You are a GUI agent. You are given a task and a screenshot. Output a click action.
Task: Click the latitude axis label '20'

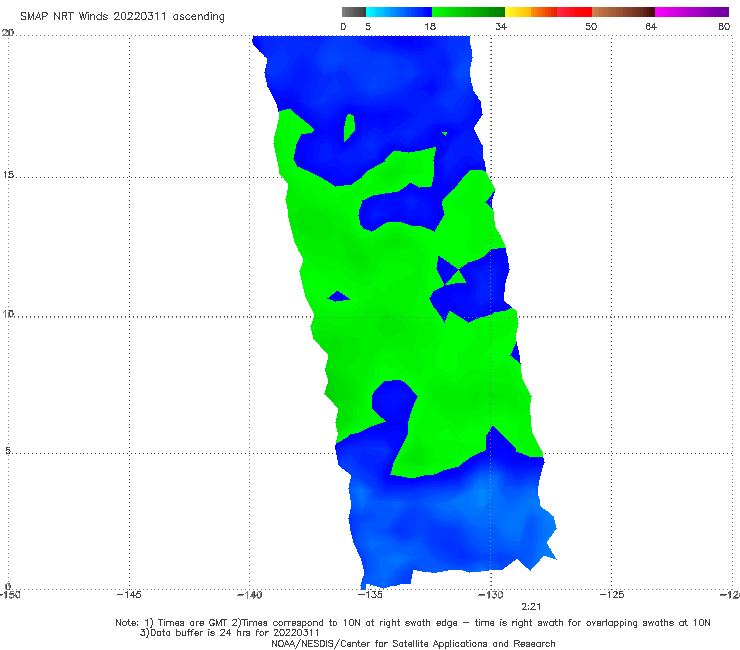pyautogui.click(x=8, y=32)
